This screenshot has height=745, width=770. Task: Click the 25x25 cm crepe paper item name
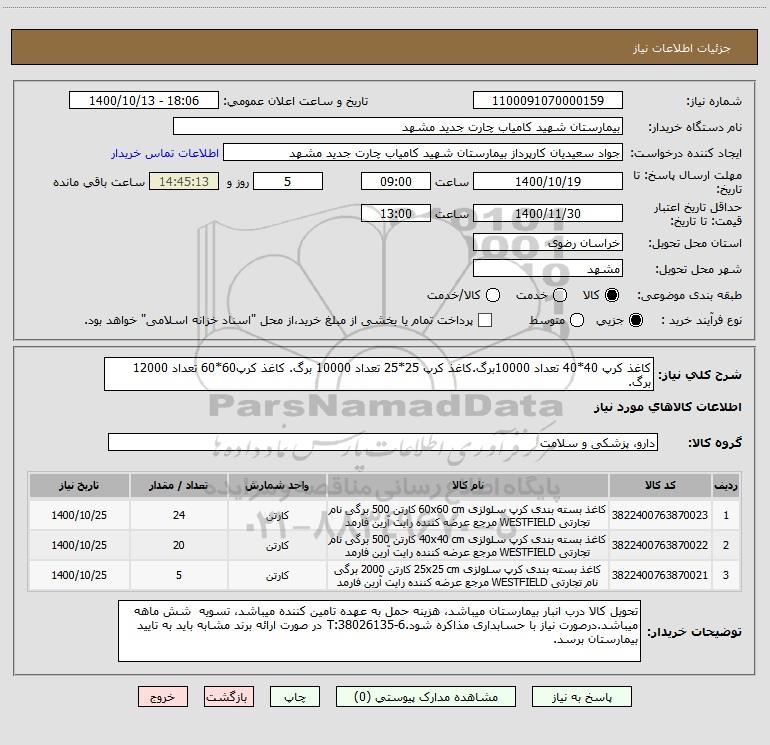[x=467, y=576]
